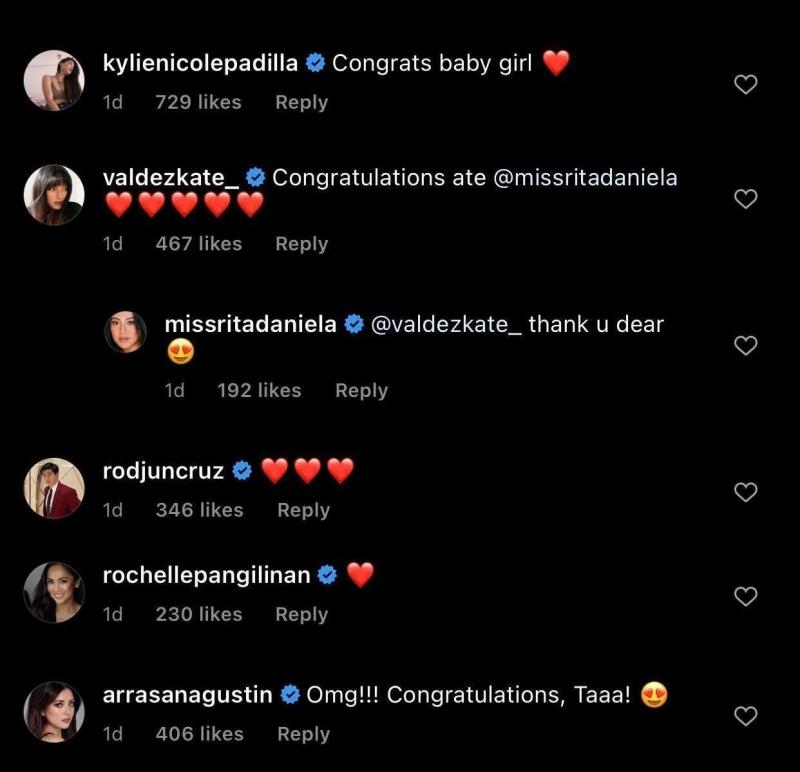Open valdezkate_ profile avatar
800x772 pixels.
pyautogui.click(x=54, y=195)
